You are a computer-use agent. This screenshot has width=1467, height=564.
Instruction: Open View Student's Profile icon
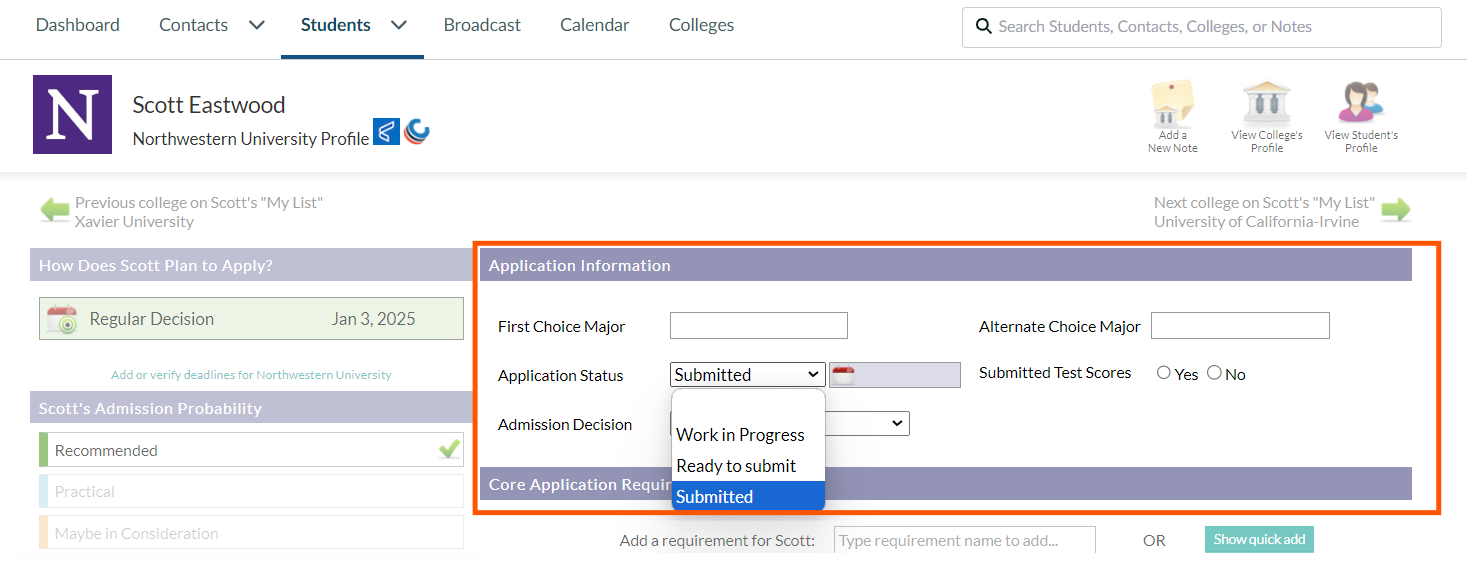[1360, 103]
